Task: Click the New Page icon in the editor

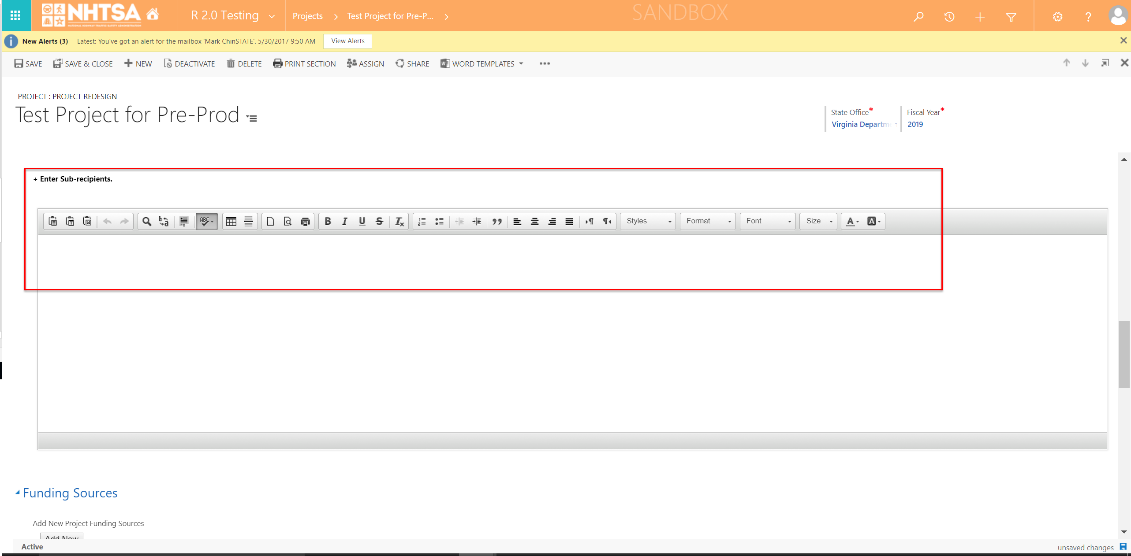Action: pos(270,221)
